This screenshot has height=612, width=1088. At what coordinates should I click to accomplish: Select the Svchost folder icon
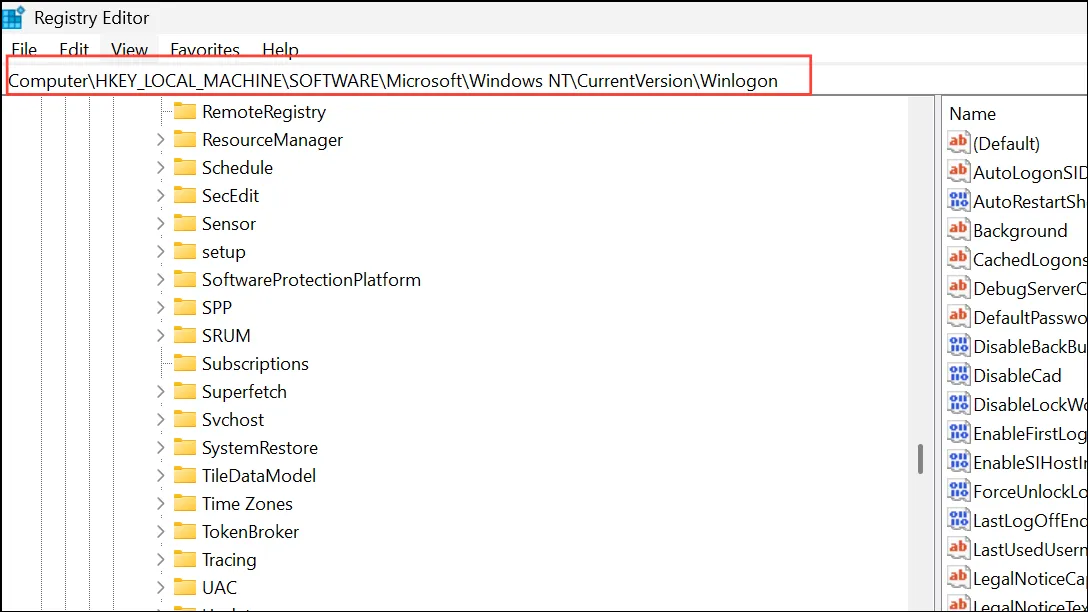pos(185,419)
